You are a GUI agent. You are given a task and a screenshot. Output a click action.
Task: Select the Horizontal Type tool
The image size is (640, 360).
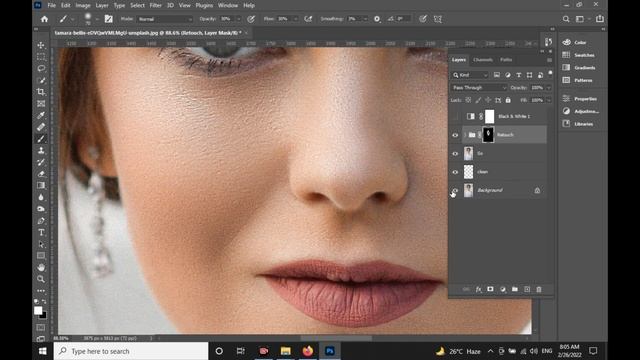41,232
